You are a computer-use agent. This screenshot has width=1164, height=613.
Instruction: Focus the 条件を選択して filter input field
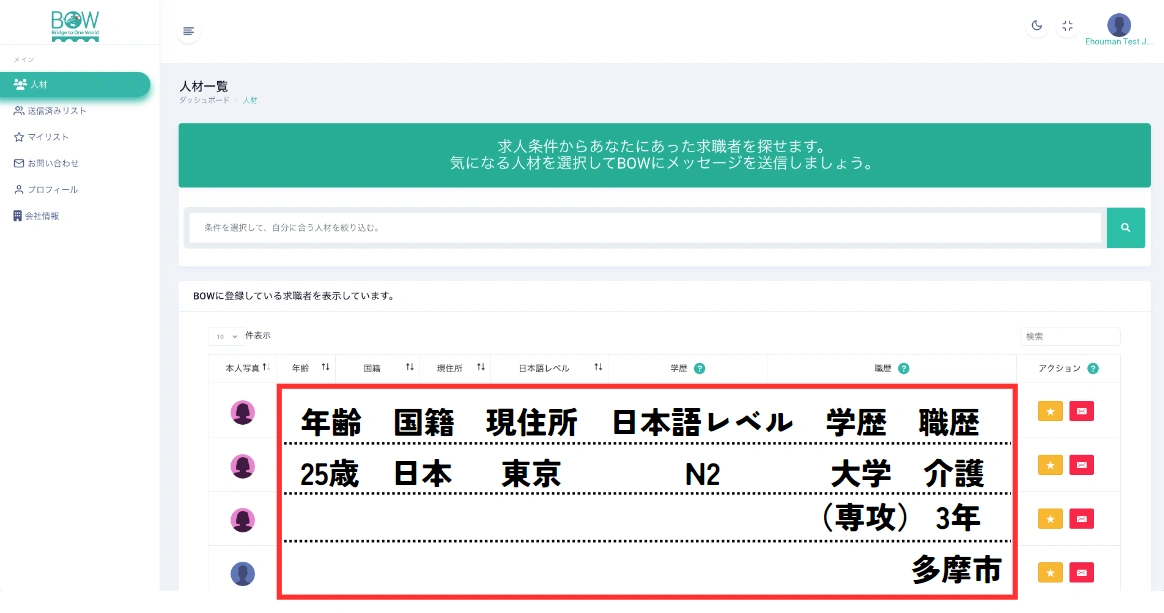[644, 228]
